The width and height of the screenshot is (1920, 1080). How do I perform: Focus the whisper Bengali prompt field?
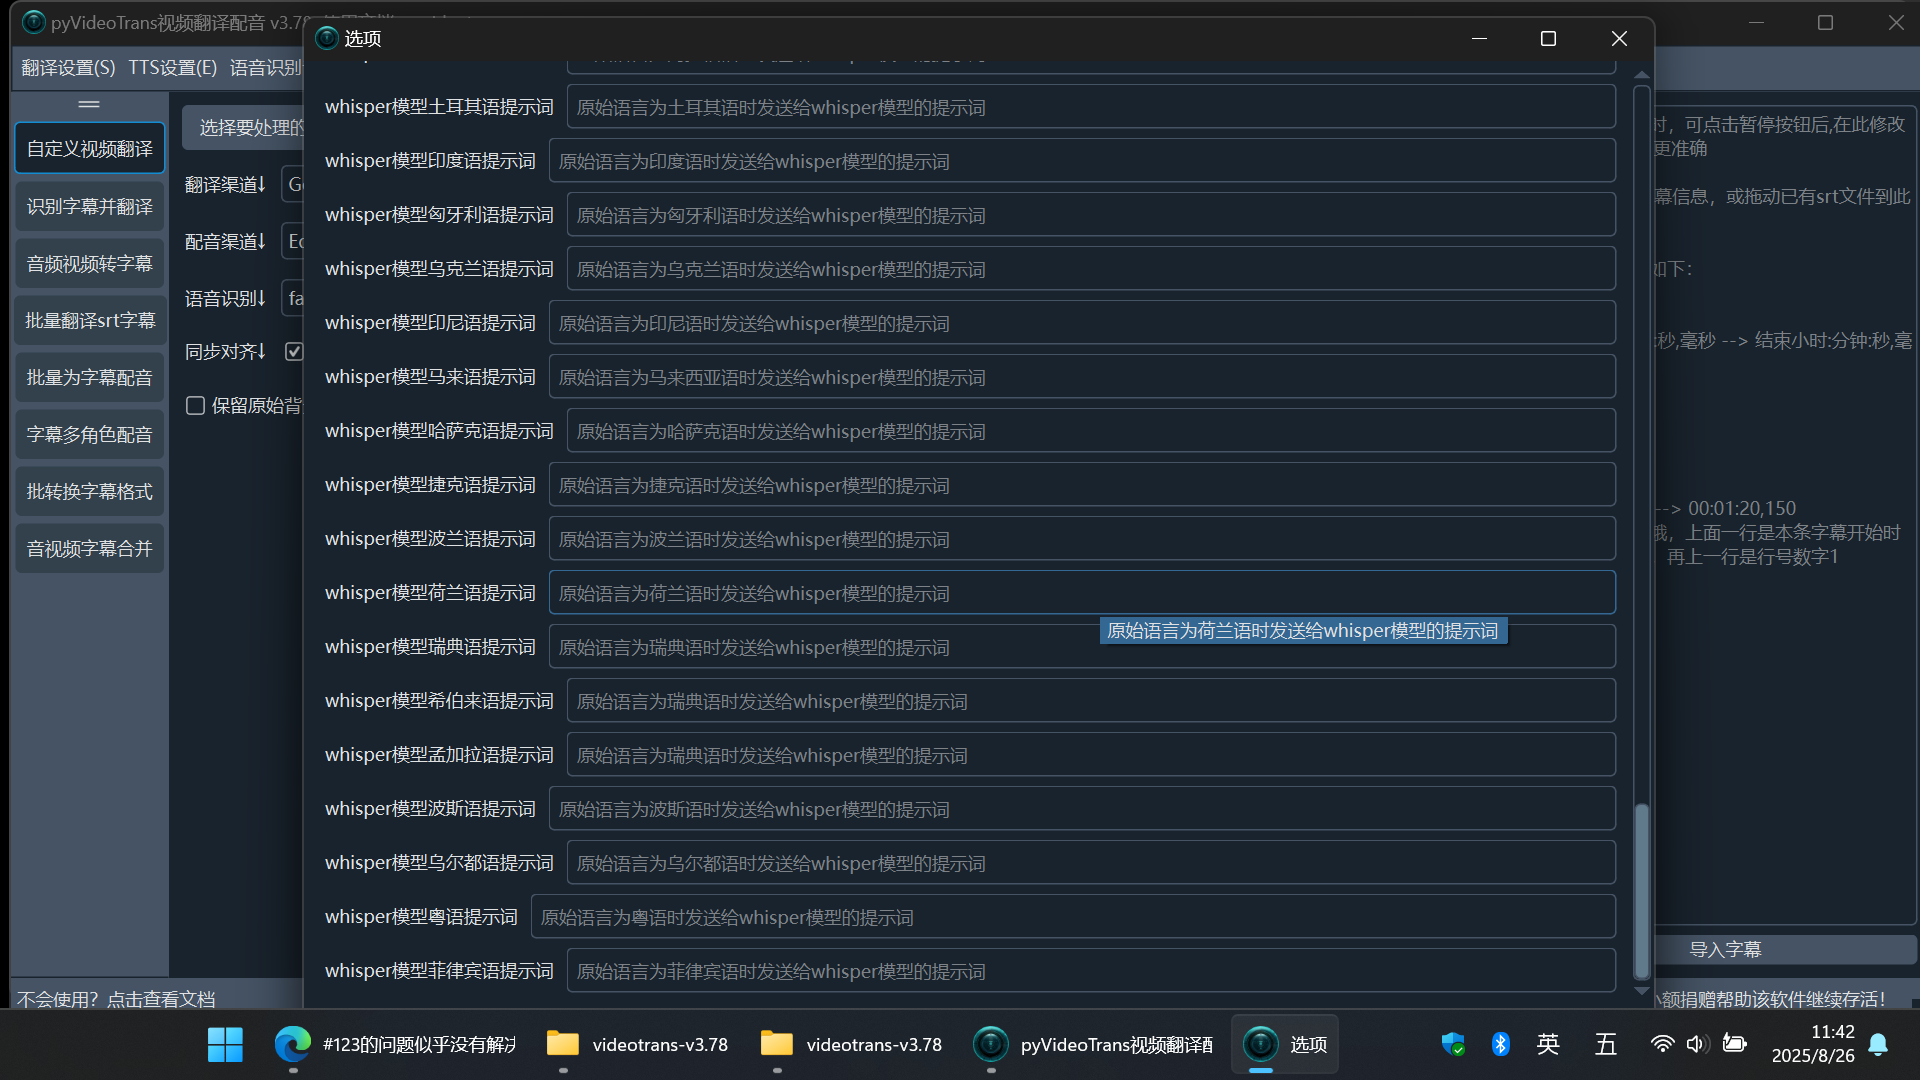click(1091, 755)
